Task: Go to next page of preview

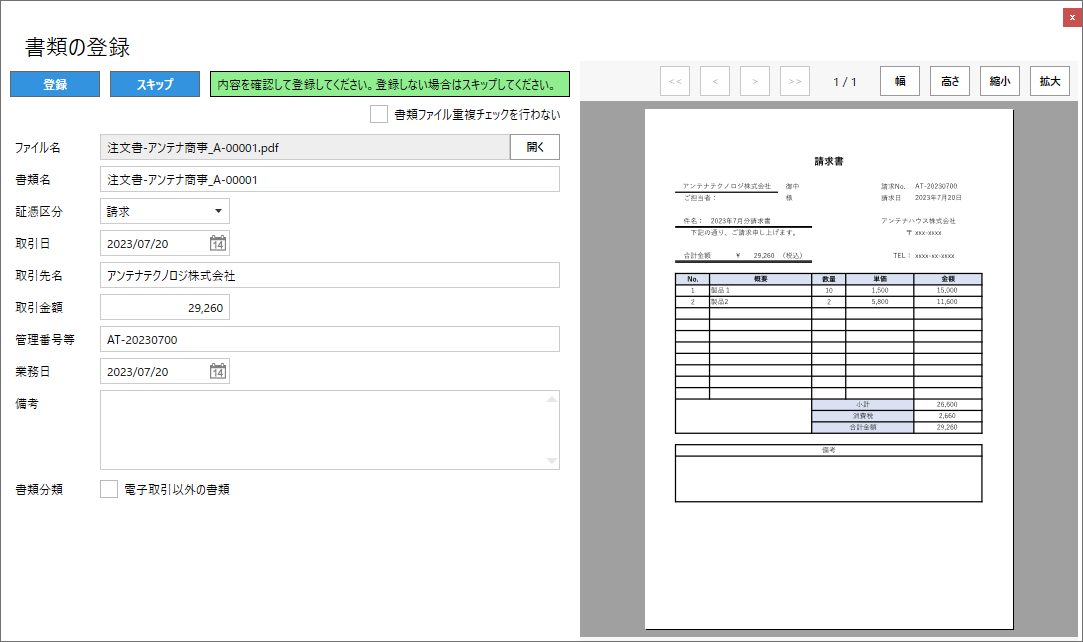Action: point(755,82)
